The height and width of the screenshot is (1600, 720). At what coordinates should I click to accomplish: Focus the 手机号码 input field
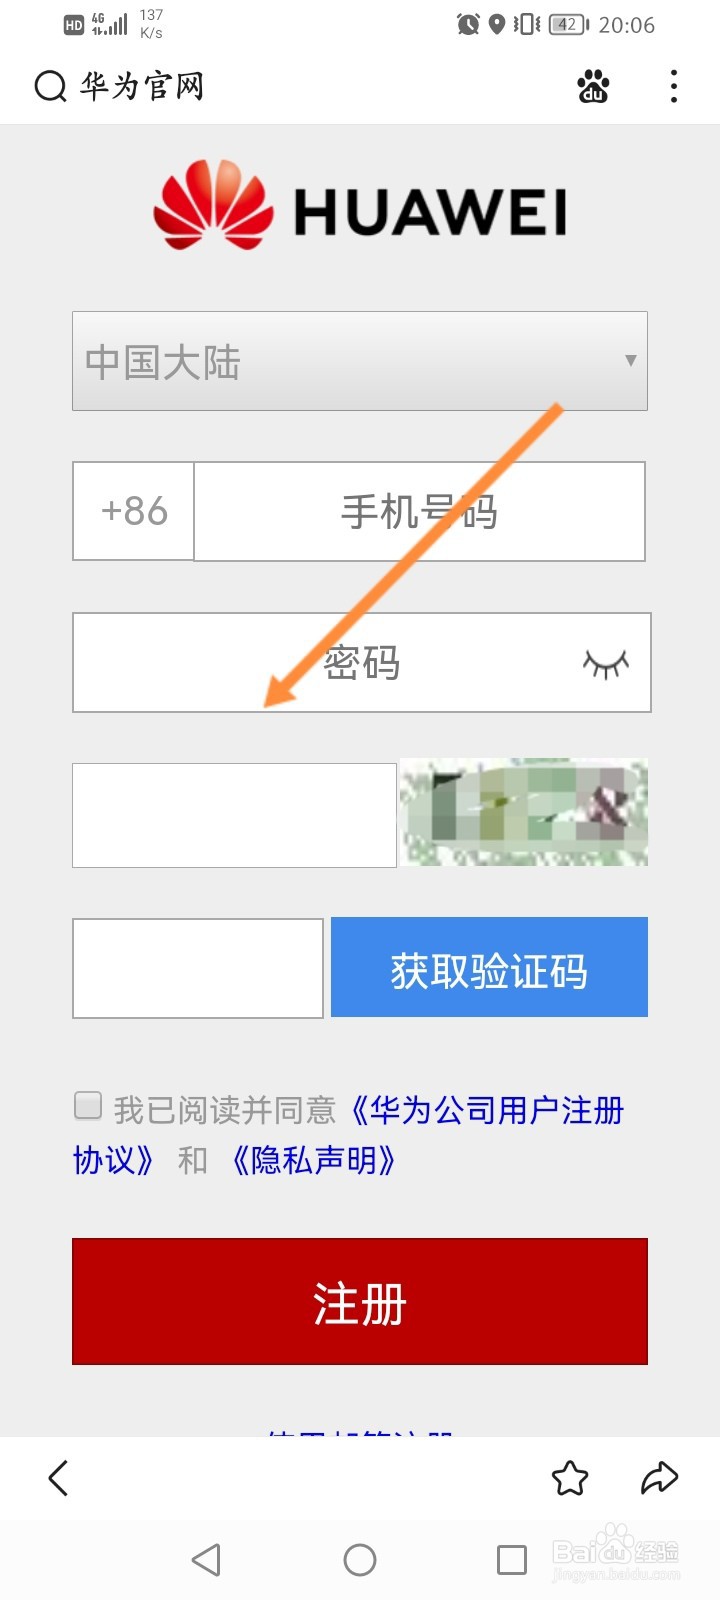[x=419, y=511]
